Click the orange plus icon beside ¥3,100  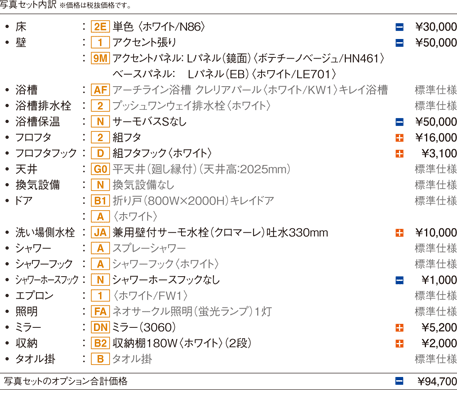click(399, 154)
